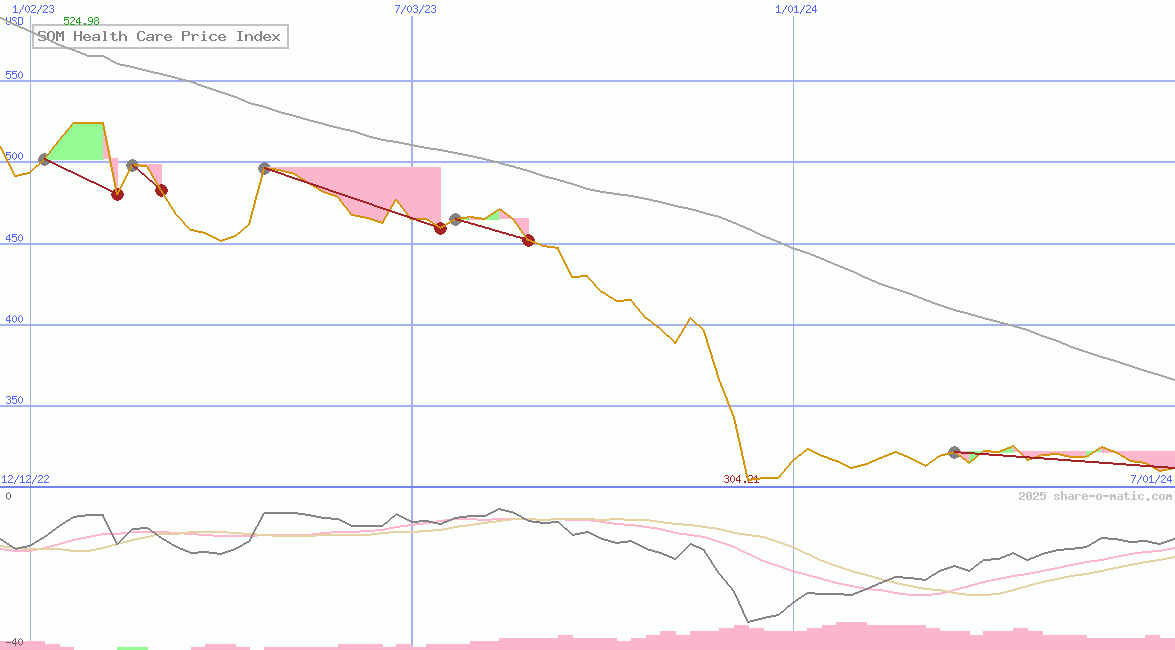1175x650 pixels.
Task: Select the 7/03/23 date label at top
Action: pyautogui.click(x=415, y=9)
